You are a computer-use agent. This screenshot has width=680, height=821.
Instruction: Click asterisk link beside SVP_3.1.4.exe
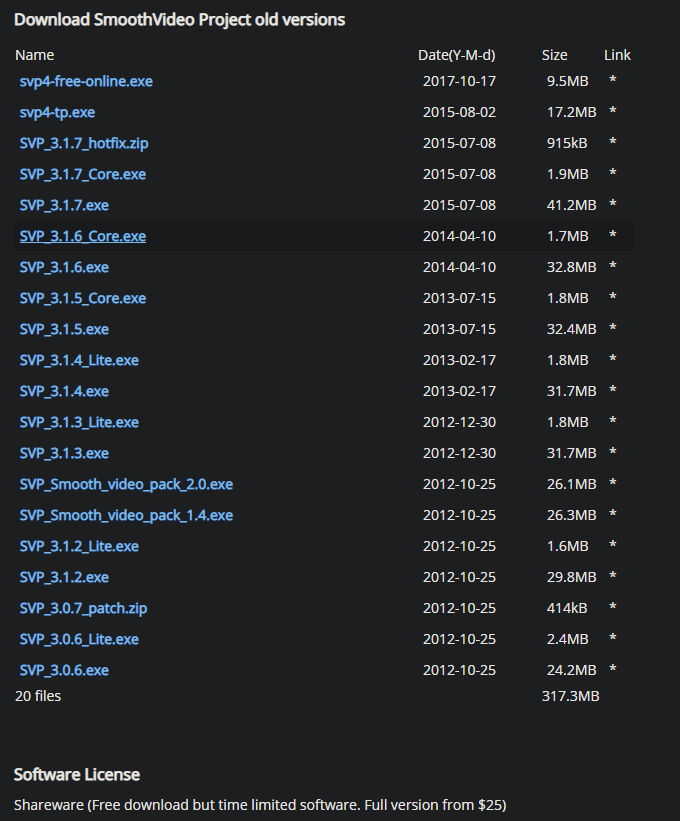click(x=612, y=392)
